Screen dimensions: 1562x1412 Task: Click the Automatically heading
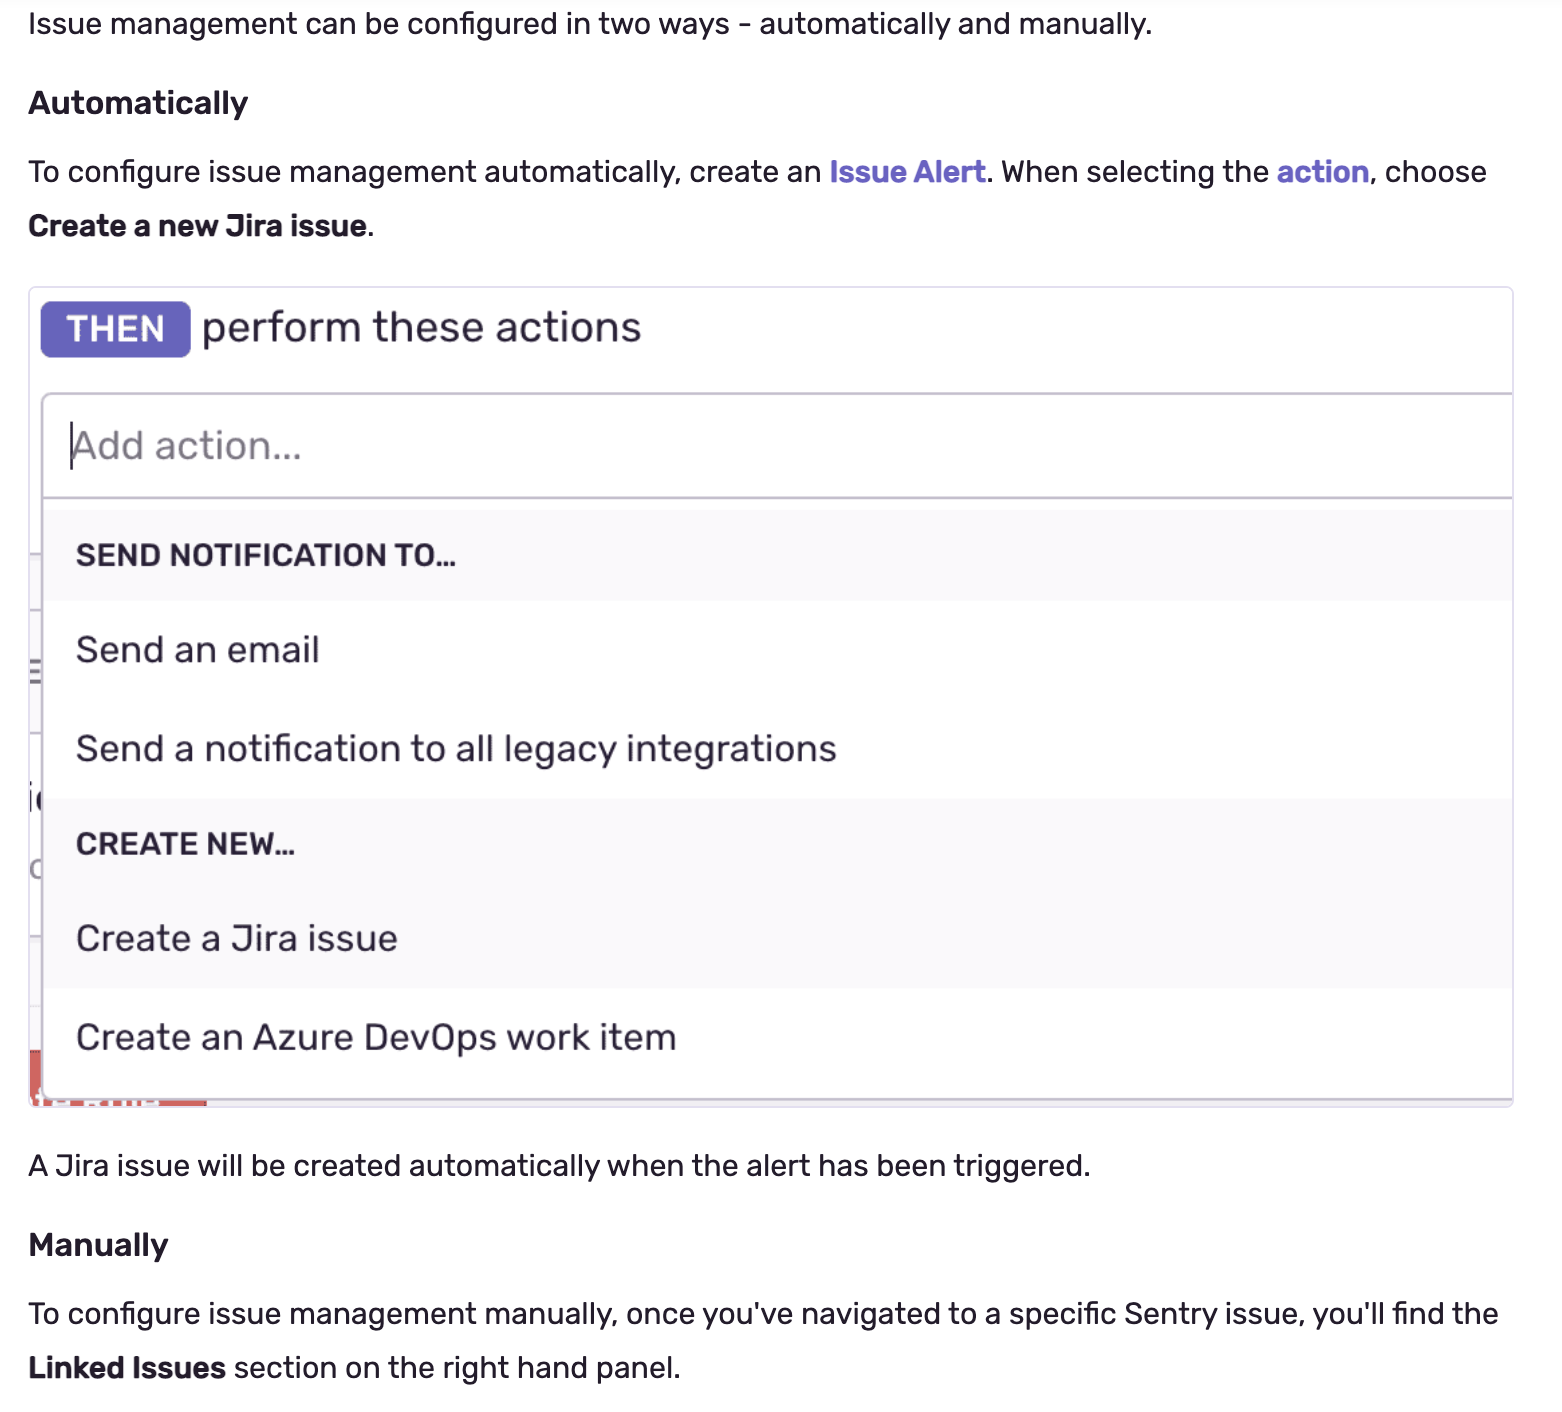point(138,103)
